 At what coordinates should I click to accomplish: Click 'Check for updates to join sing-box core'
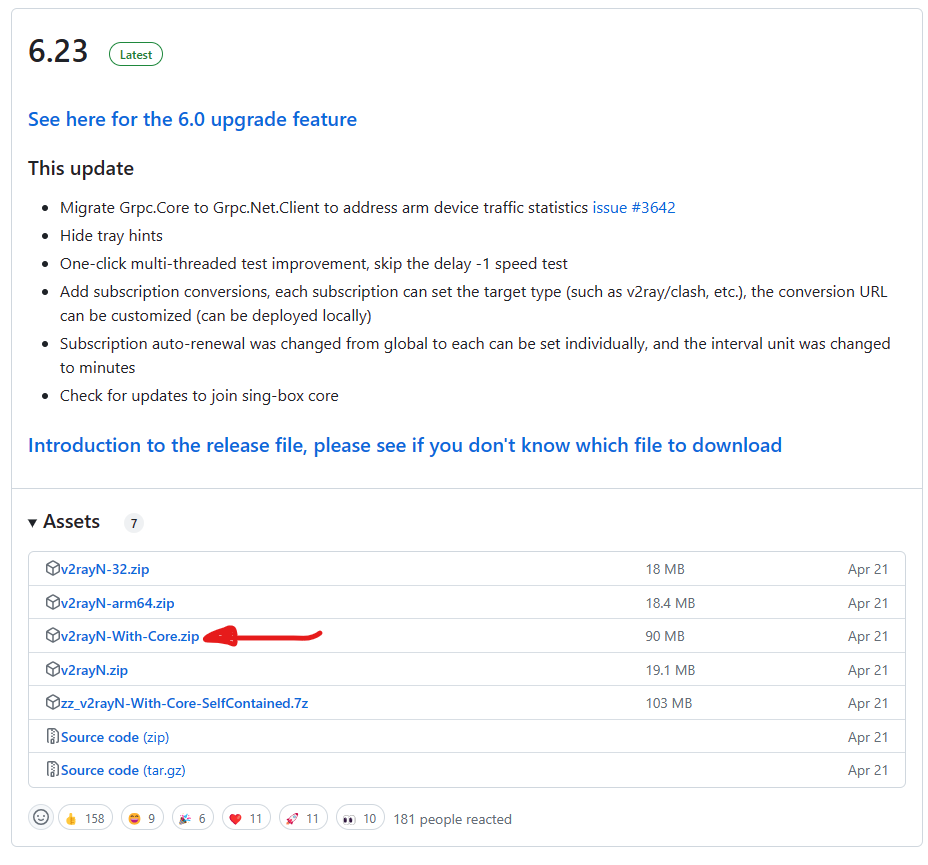click(x=199, y=396)
